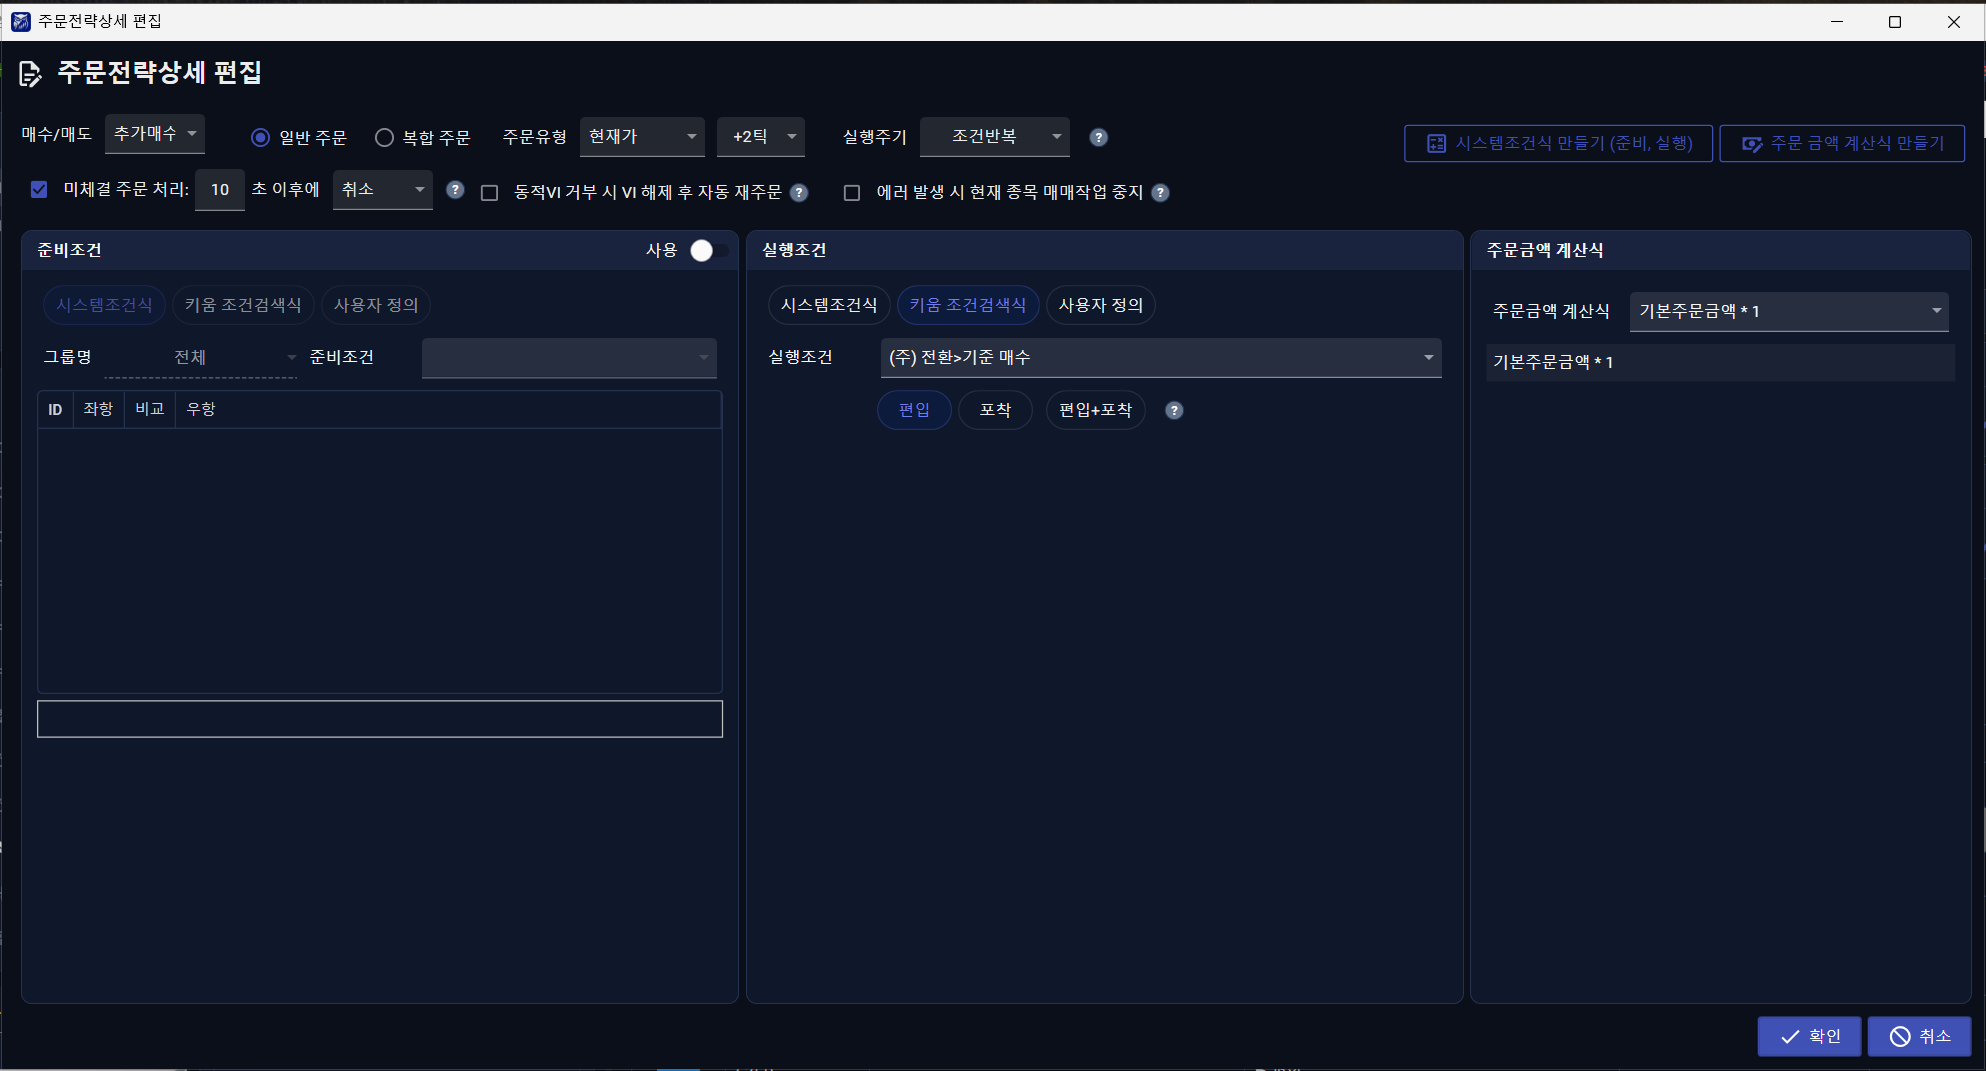1986x1071 pixels.
Task: Click the seconds input field showing 10
Action: pyautogui.click(x=220, y=190)
